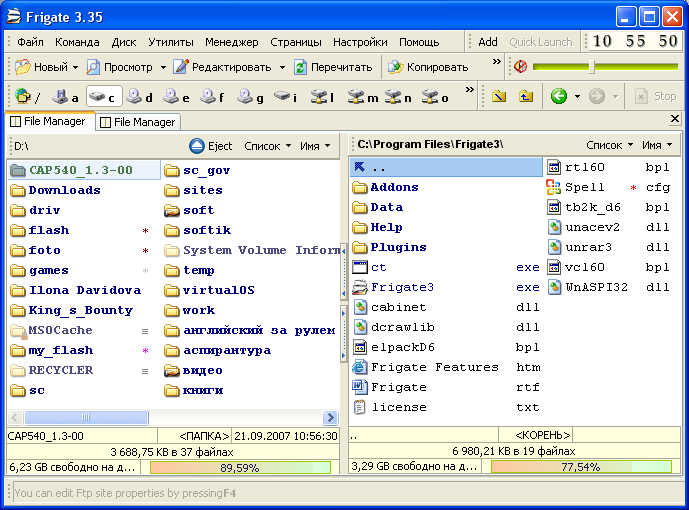Select drive a floppy icon

coord(60,96)
